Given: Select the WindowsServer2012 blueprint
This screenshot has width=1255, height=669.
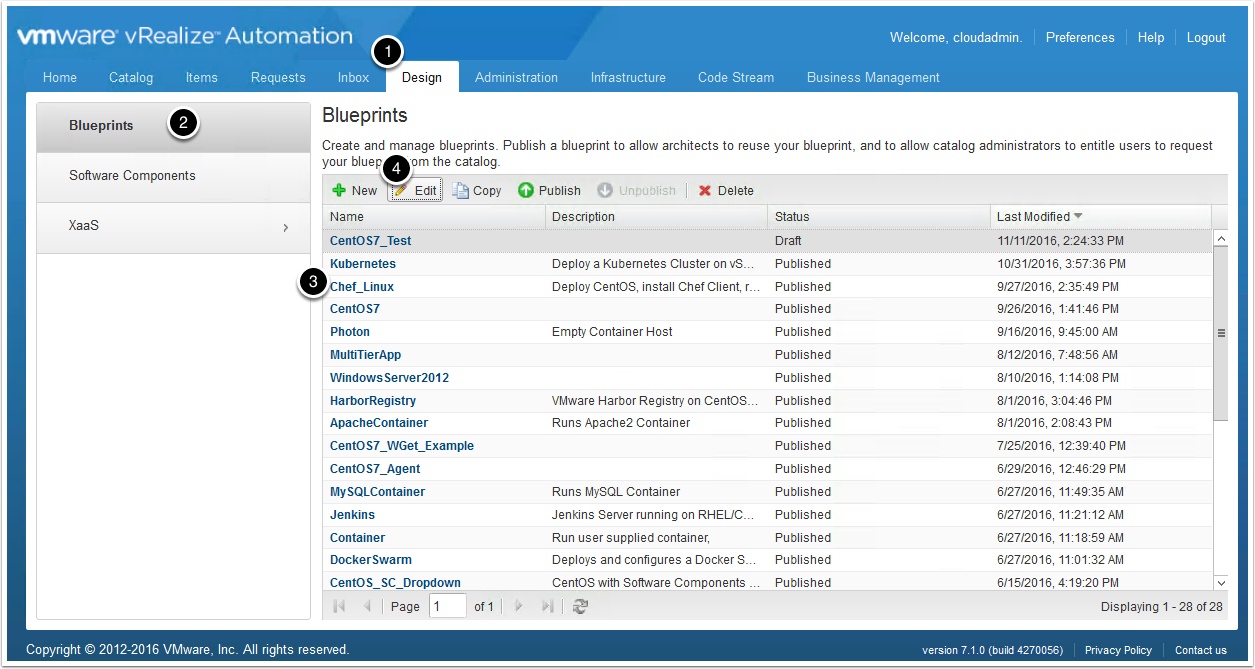Looking at the screenshot, I should [390, 378].
